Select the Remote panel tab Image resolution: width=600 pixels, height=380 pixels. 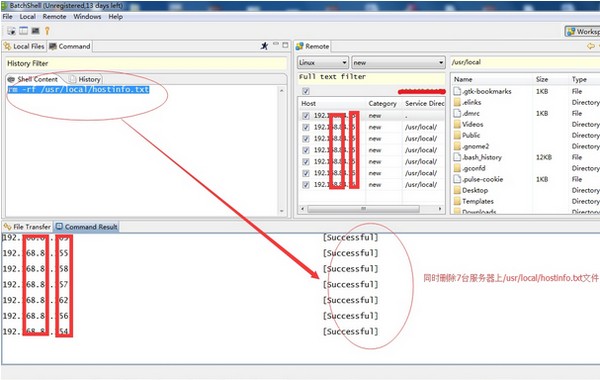[313, 46]
